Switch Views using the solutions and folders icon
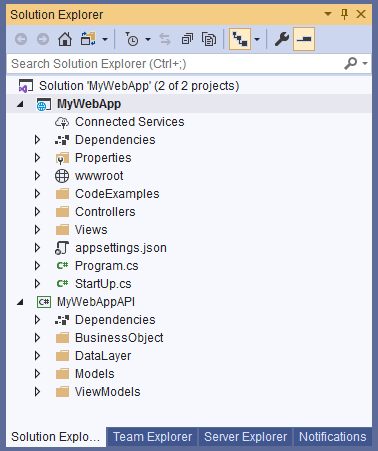This screenshot has height=451, width=378. (x=88, y=39)
